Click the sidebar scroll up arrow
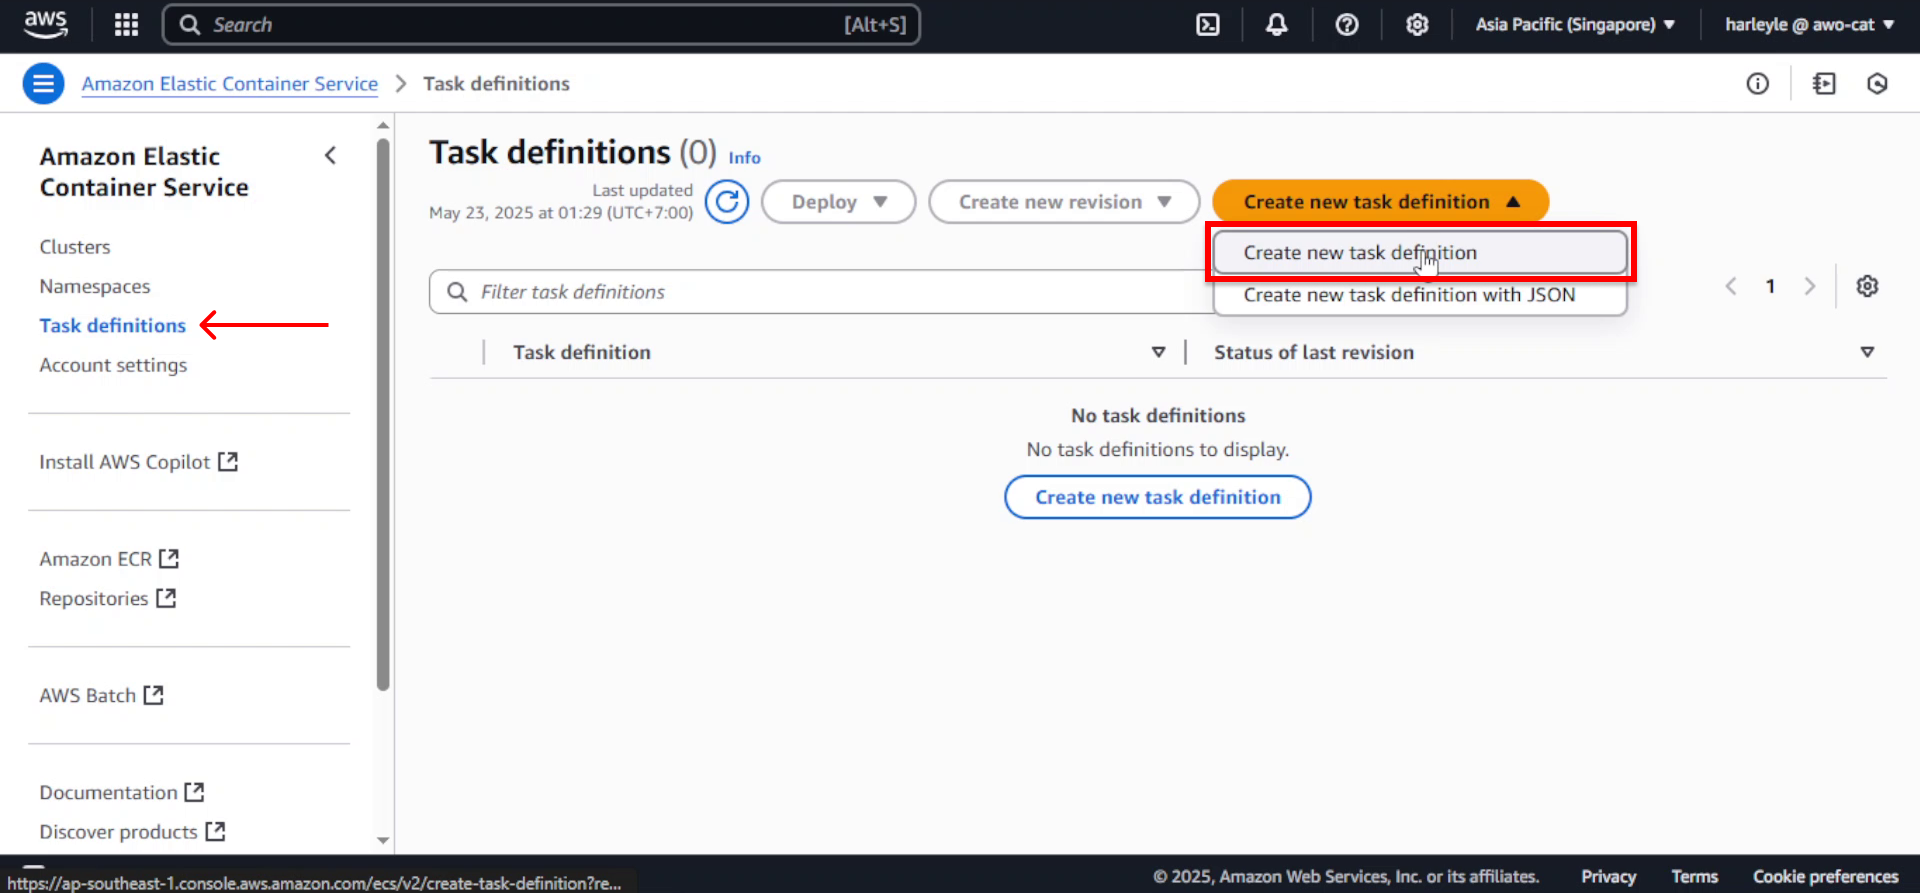 point(383,126)
